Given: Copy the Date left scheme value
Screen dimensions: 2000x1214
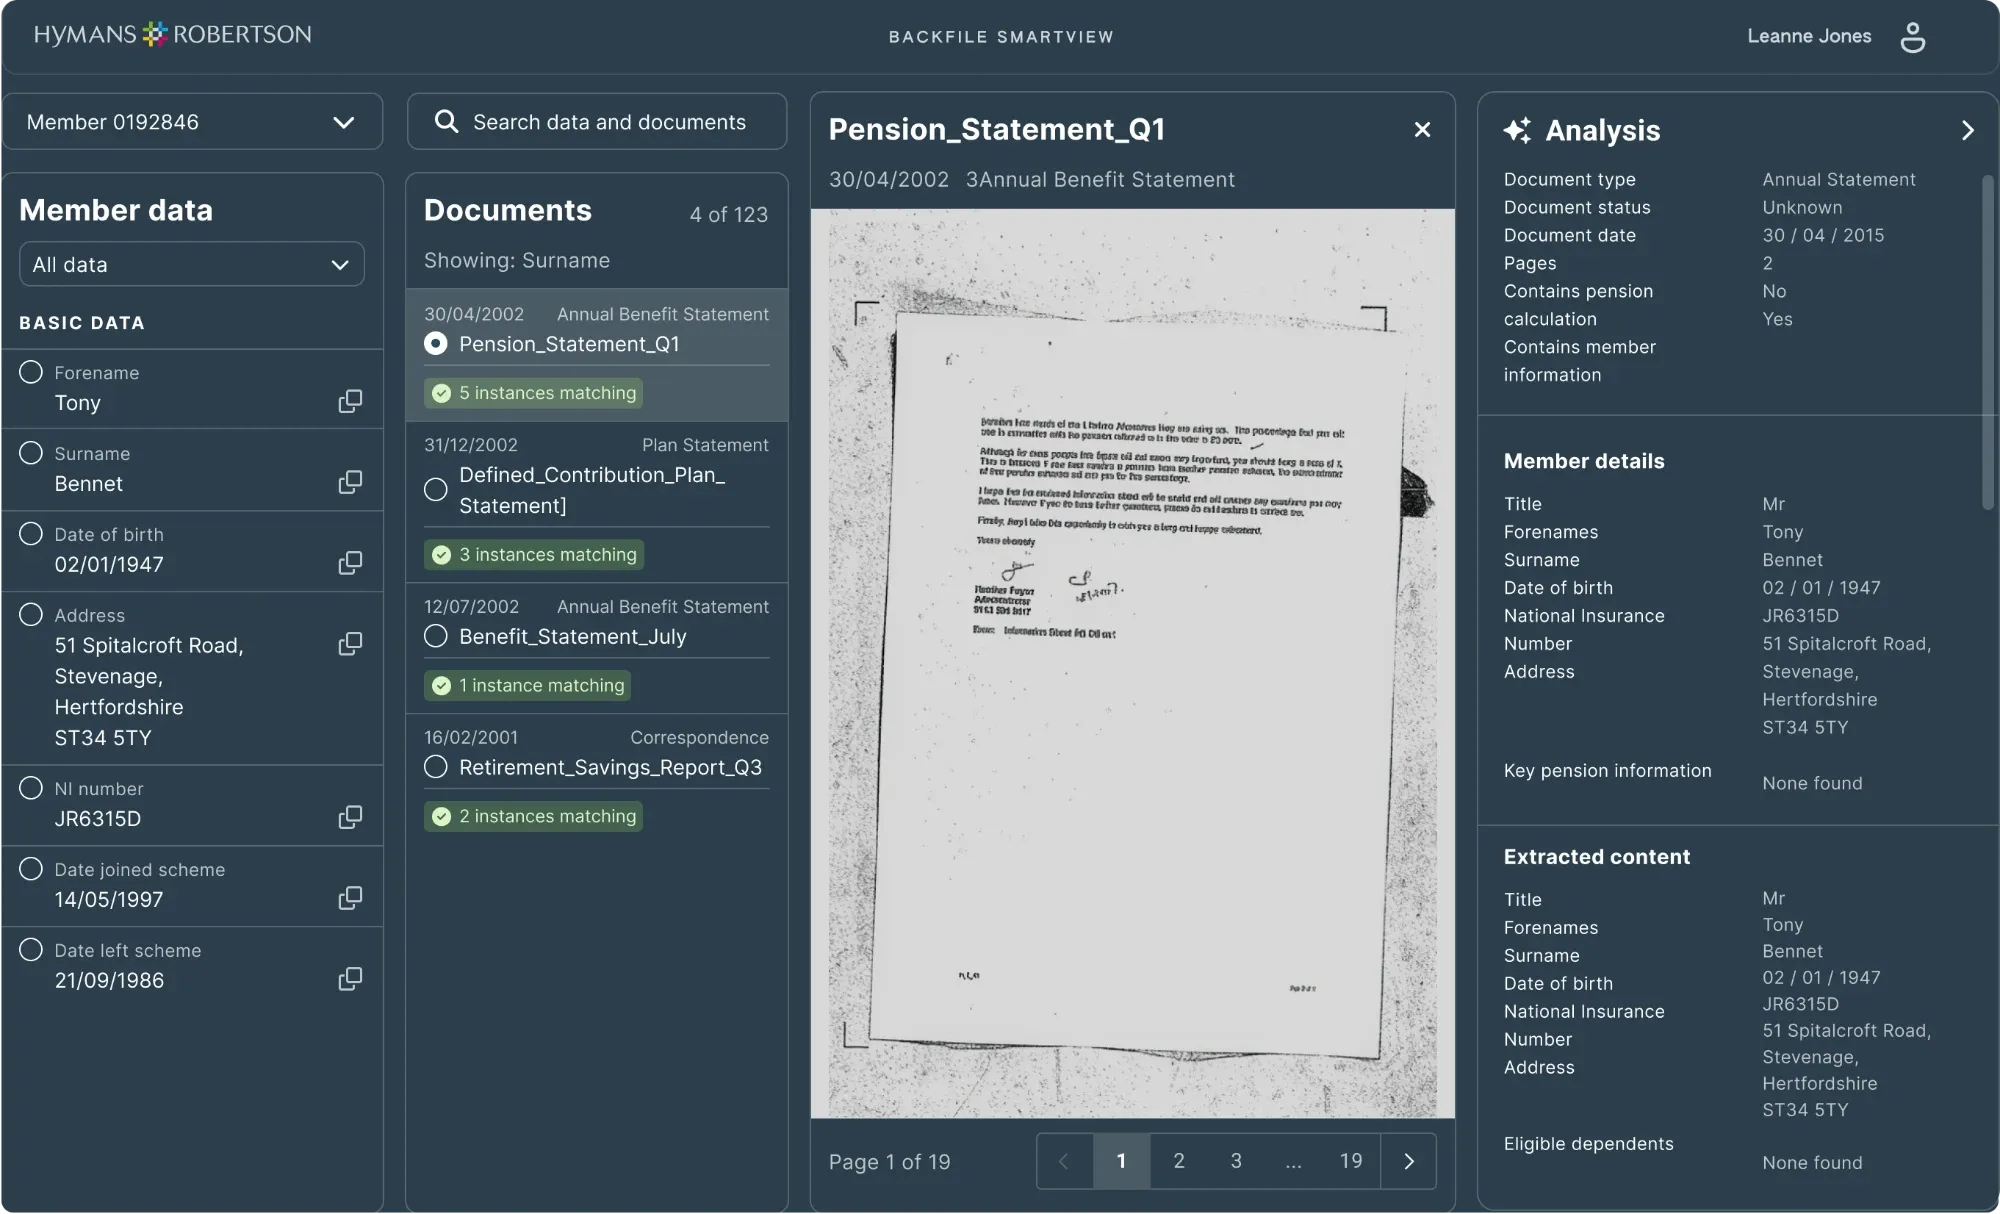Looking at the screenshot, I should click(x=350, y=979).
